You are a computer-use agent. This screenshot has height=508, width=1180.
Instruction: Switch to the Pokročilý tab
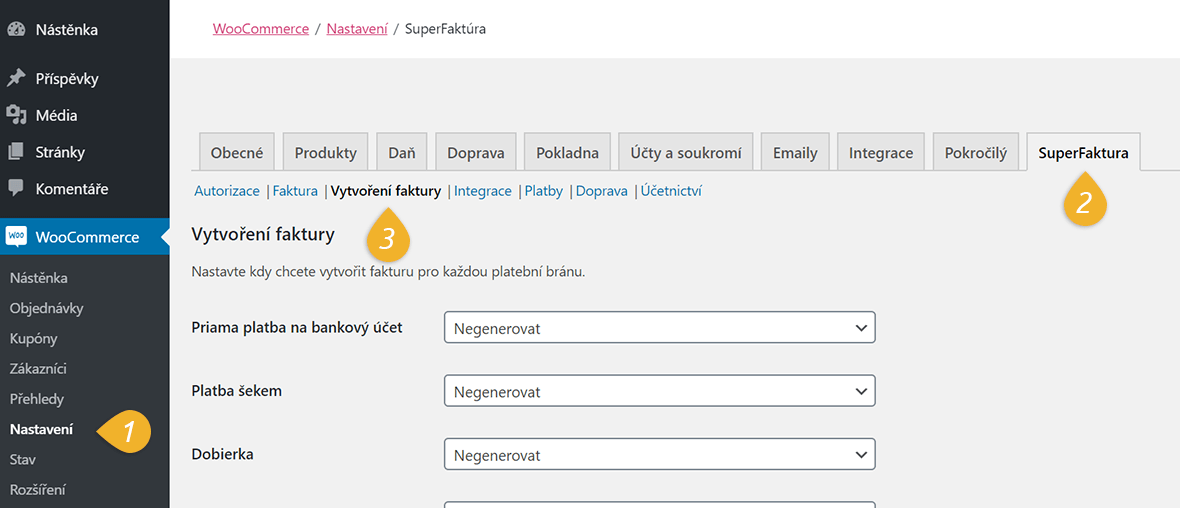pyautogui.click(x=976, y=152)
